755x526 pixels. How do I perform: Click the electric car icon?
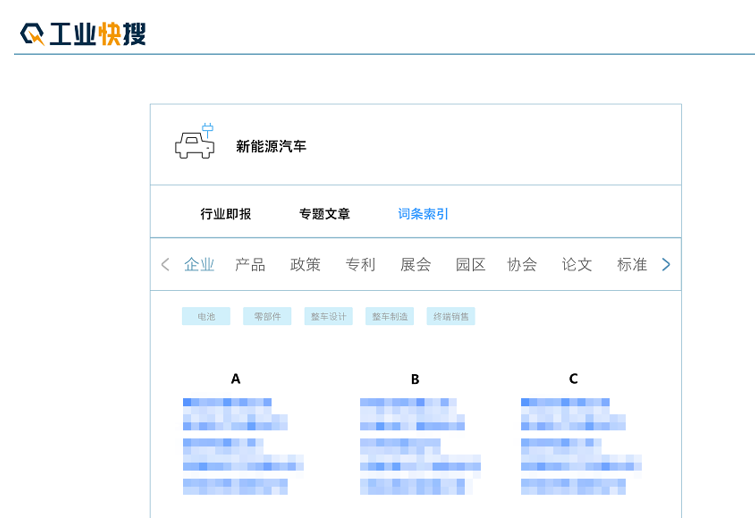195,144
